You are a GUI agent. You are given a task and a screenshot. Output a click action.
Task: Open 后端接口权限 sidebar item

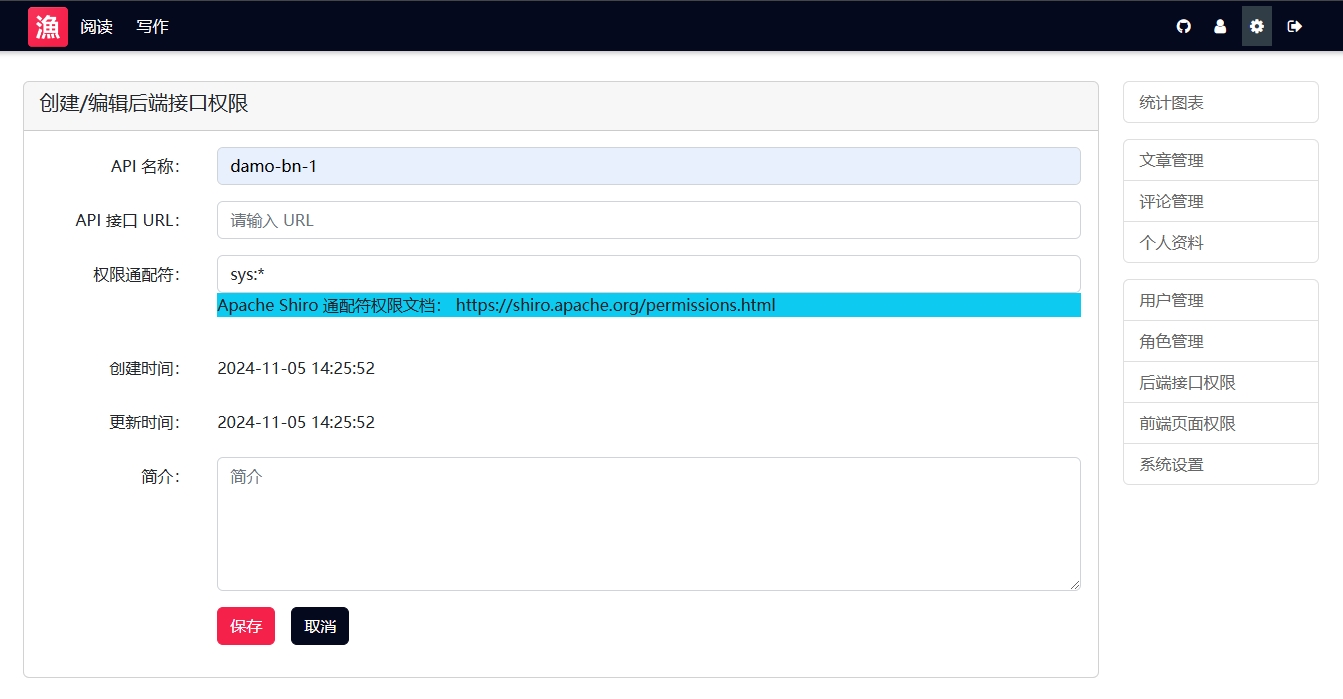click(x=1220, y=382)
